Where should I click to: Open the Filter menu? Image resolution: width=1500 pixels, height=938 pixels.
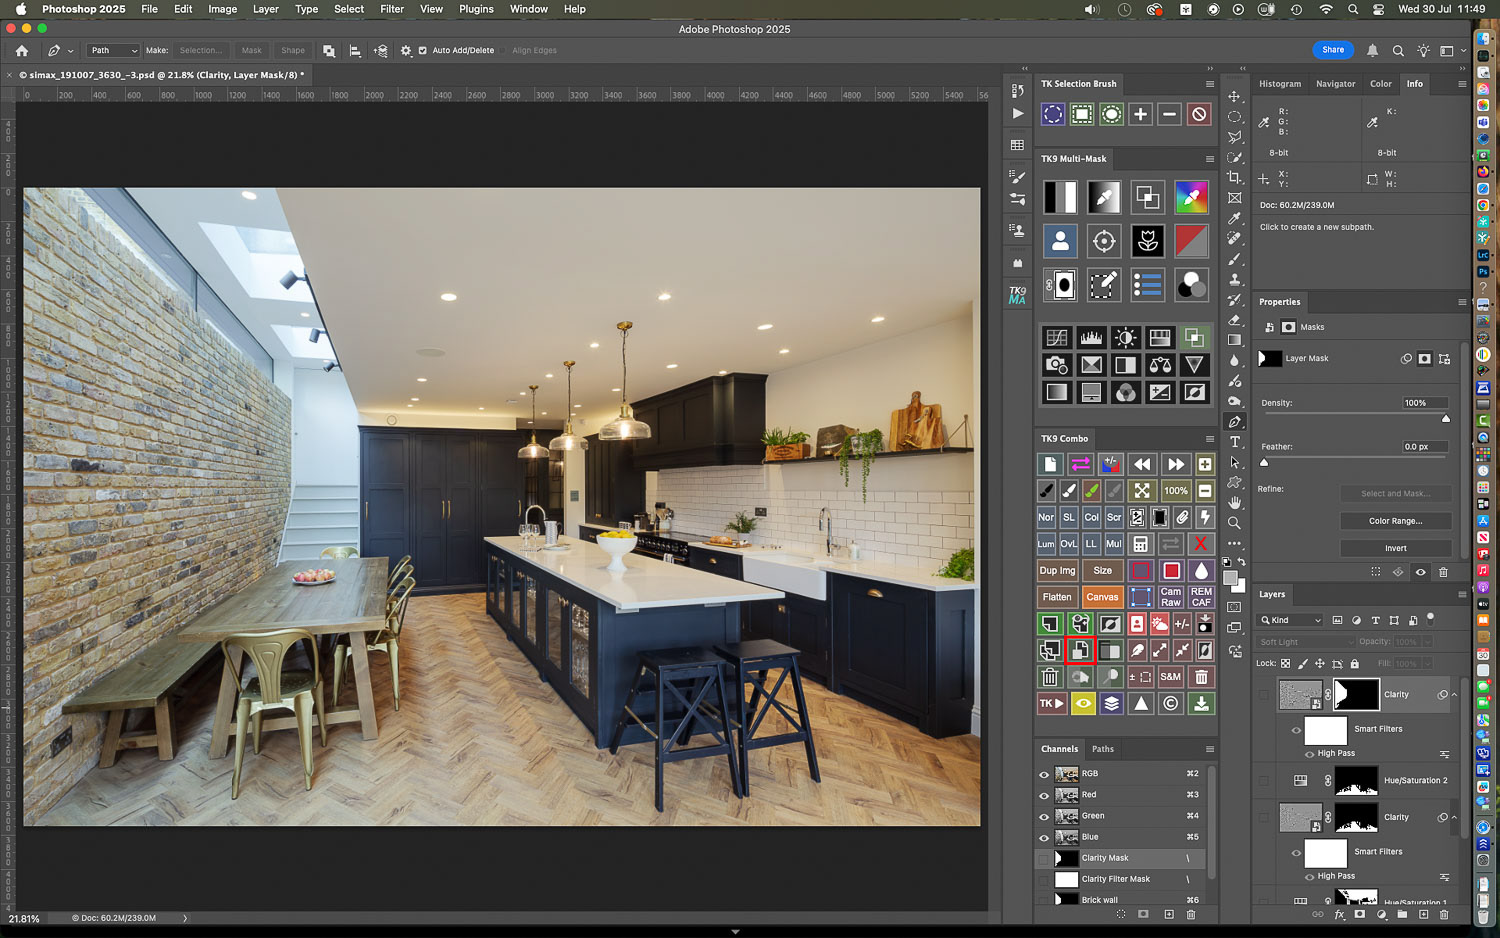coord(392,9)
